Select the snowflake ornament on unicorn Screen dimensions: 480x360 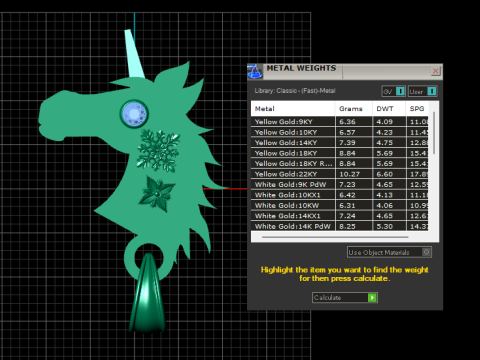tap(158, 150)
